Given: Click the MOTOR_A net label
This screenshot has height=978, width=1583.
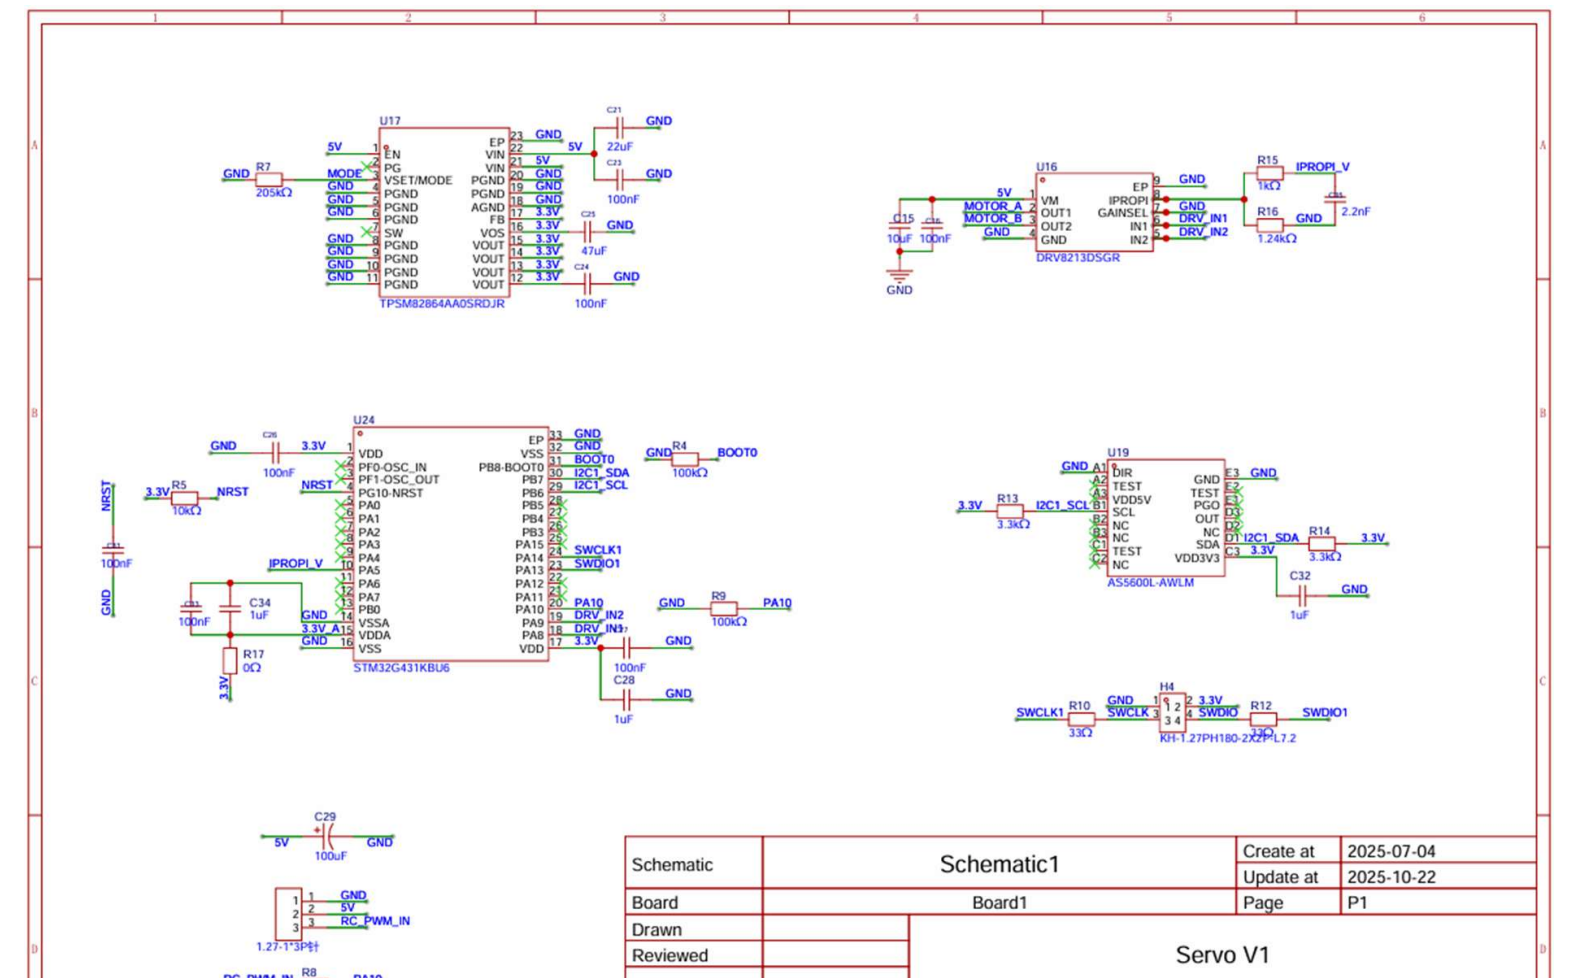Looking at the screenshot, I should (x=992, y=206).
